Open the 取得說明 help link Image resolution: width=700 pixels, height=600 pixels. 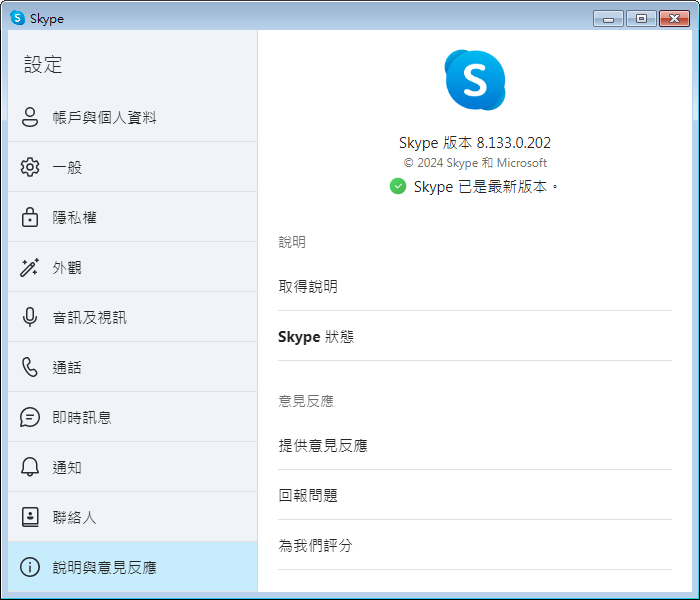(308, 286)
